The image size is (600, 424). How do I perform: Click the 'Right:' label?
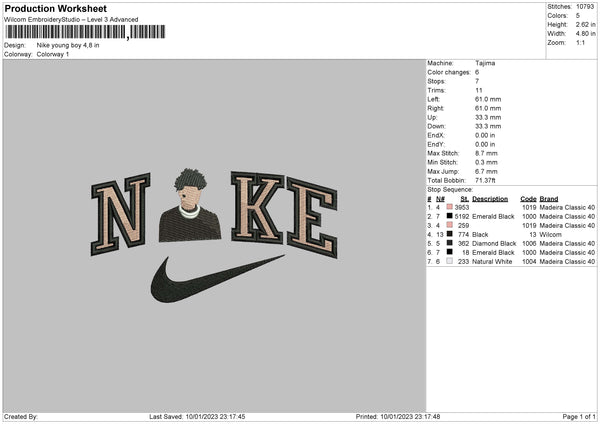click(436, 108)
